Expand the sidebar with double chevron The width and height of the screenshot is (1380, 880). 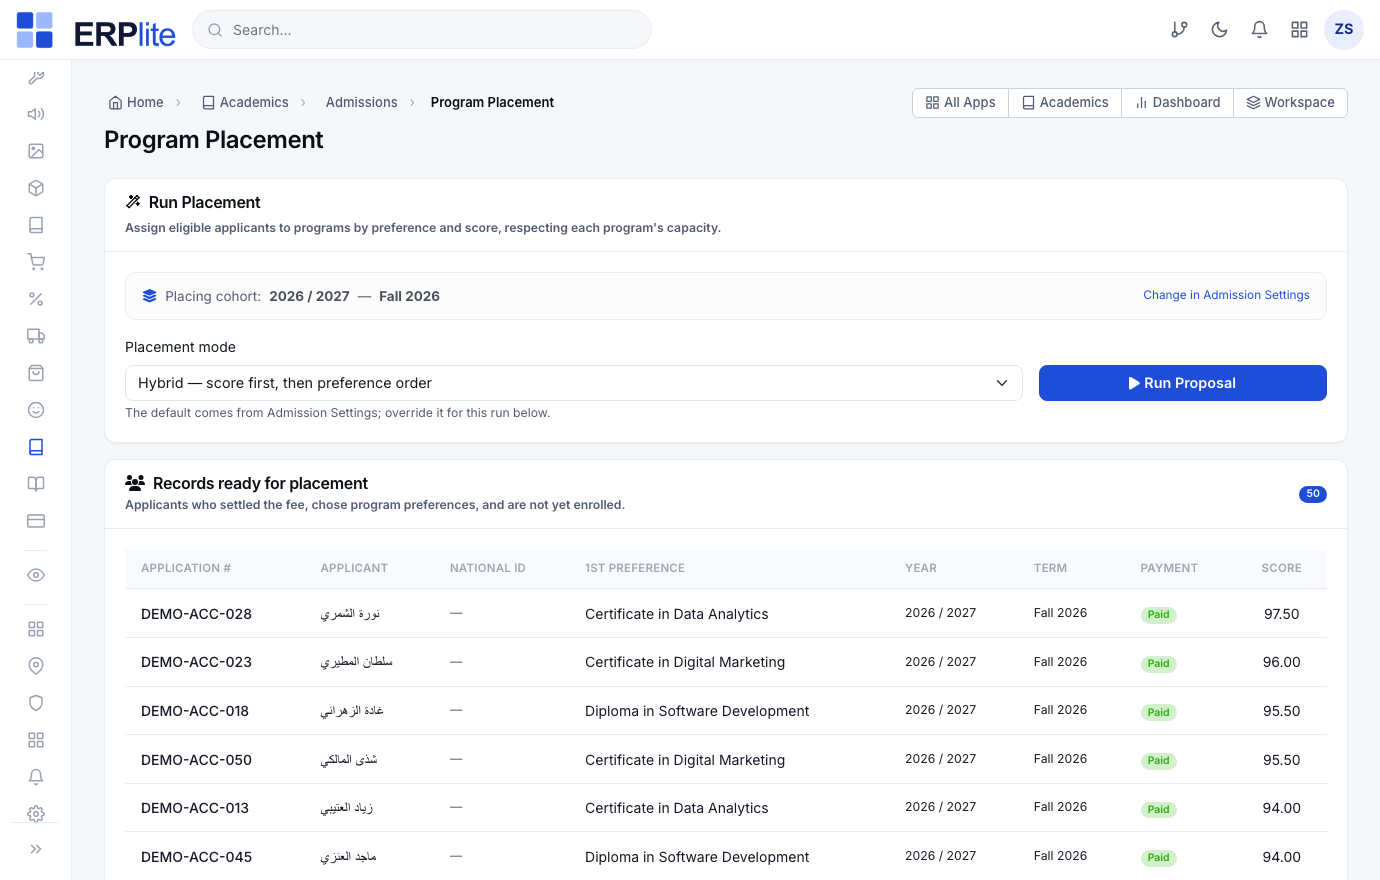pos(36,849)
